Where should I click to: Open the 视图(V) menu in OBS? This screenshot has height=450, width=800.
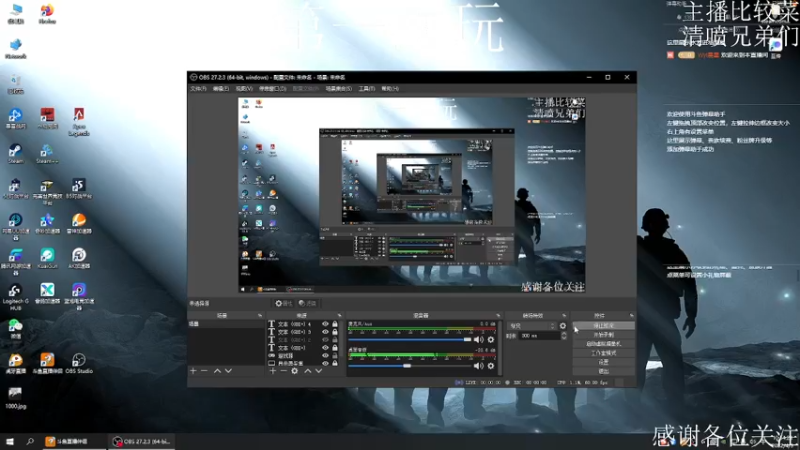244,89
